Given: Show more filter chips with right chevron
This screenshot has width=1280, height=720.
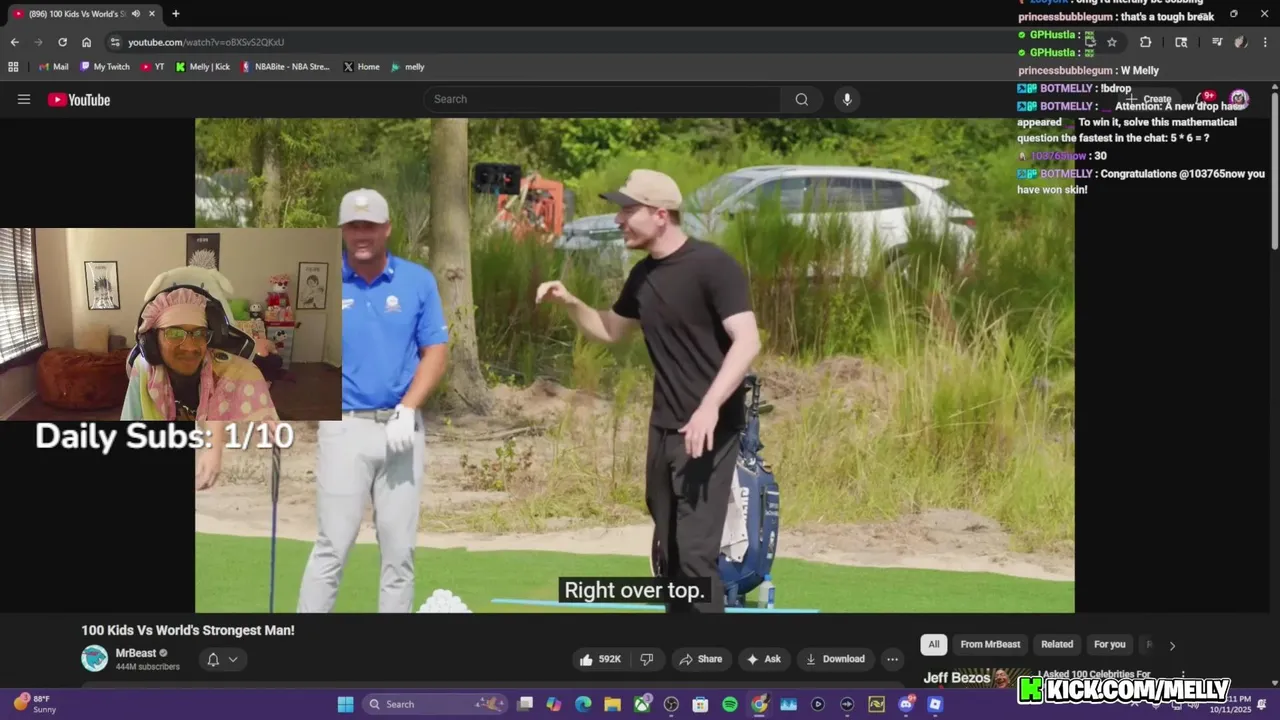Looking at the screenshot, I should (x=1172, y=645).
